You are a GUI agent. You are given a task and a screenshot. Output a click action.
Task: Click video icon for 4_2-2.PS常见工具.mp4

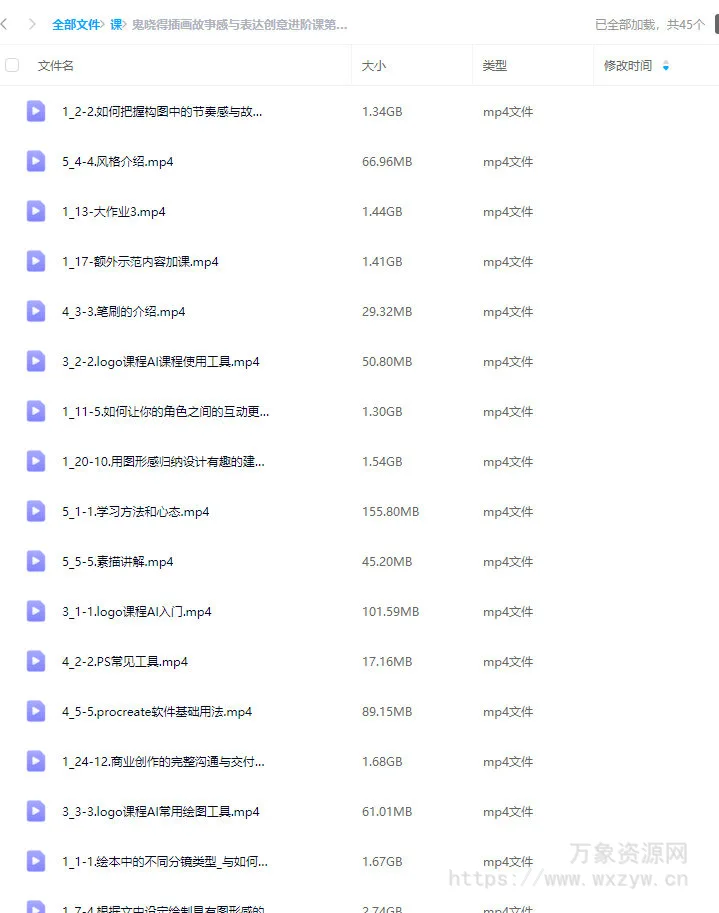(x=36, y=661)
